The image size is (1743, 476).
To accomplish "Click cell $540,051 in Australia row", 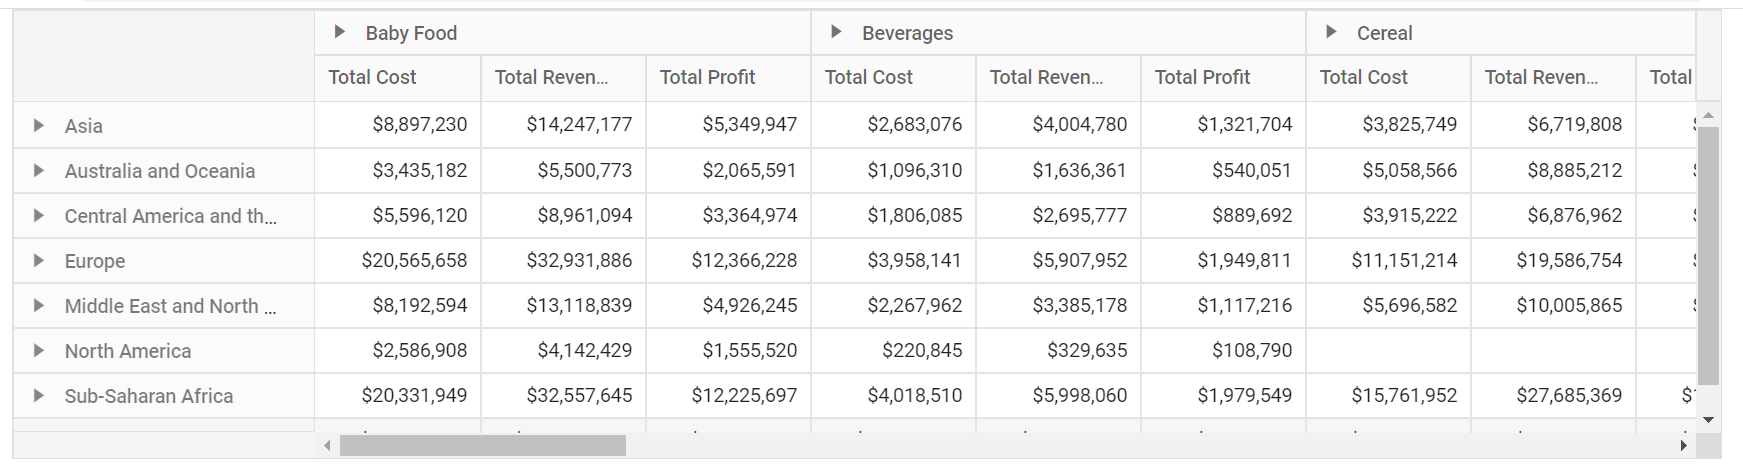I will click(x=1223, y=170).
